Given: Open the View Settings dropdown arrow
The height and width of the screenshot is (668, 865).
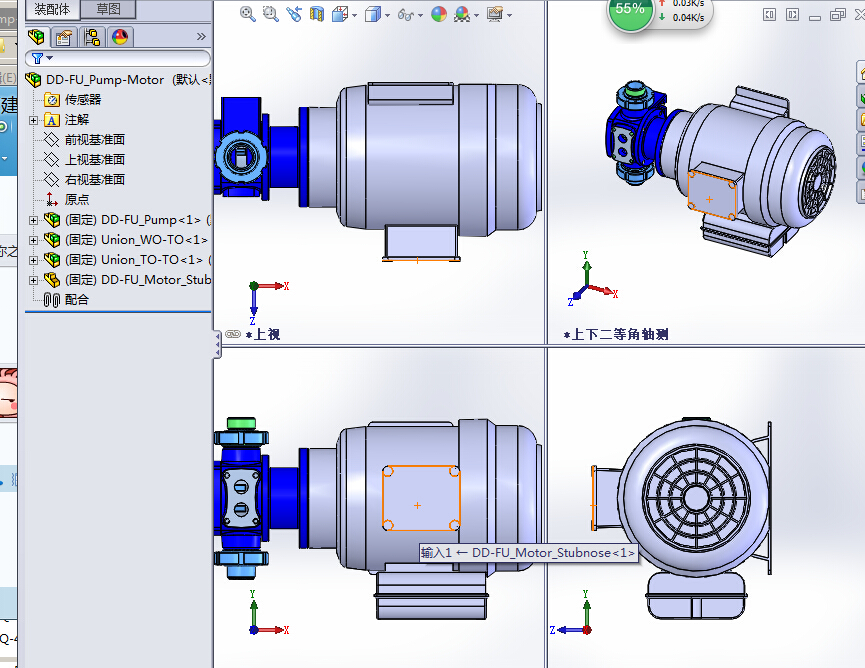Looking at the screenshot, I should 509,15.
